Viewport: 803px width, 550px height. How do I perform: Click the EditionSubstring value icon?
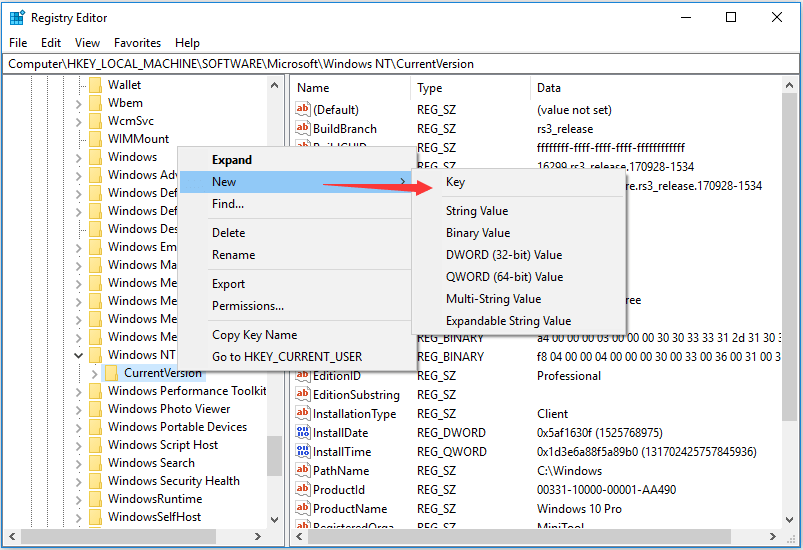(x=303, y=394)
